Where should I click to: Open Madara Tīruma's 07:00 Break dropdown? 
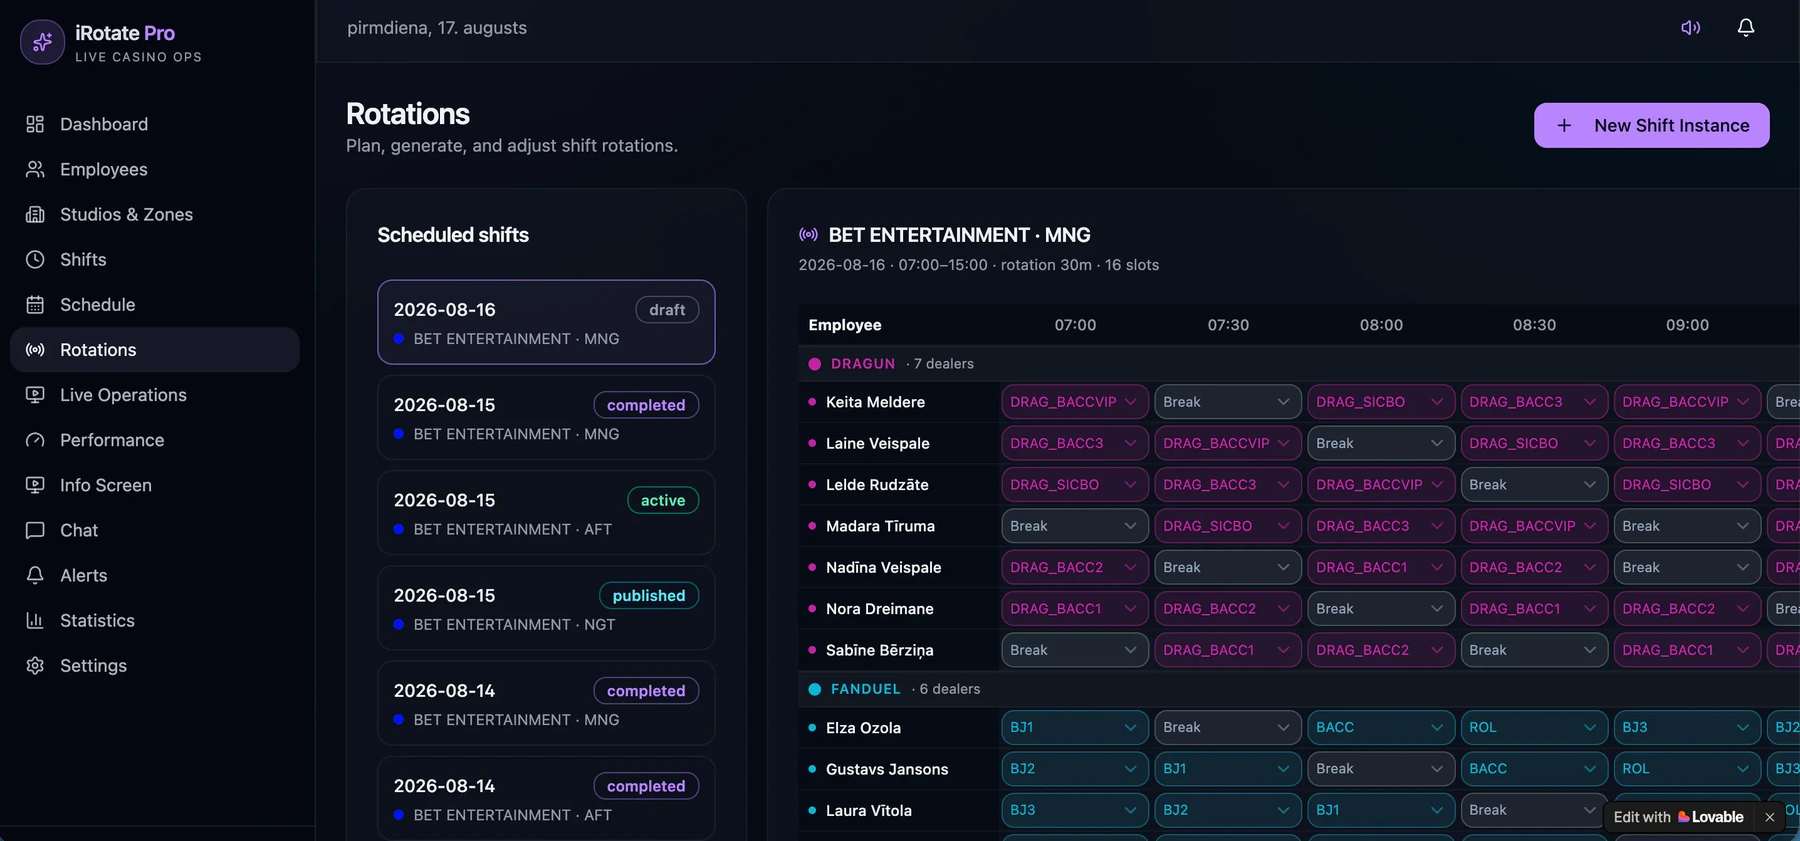1074,526
